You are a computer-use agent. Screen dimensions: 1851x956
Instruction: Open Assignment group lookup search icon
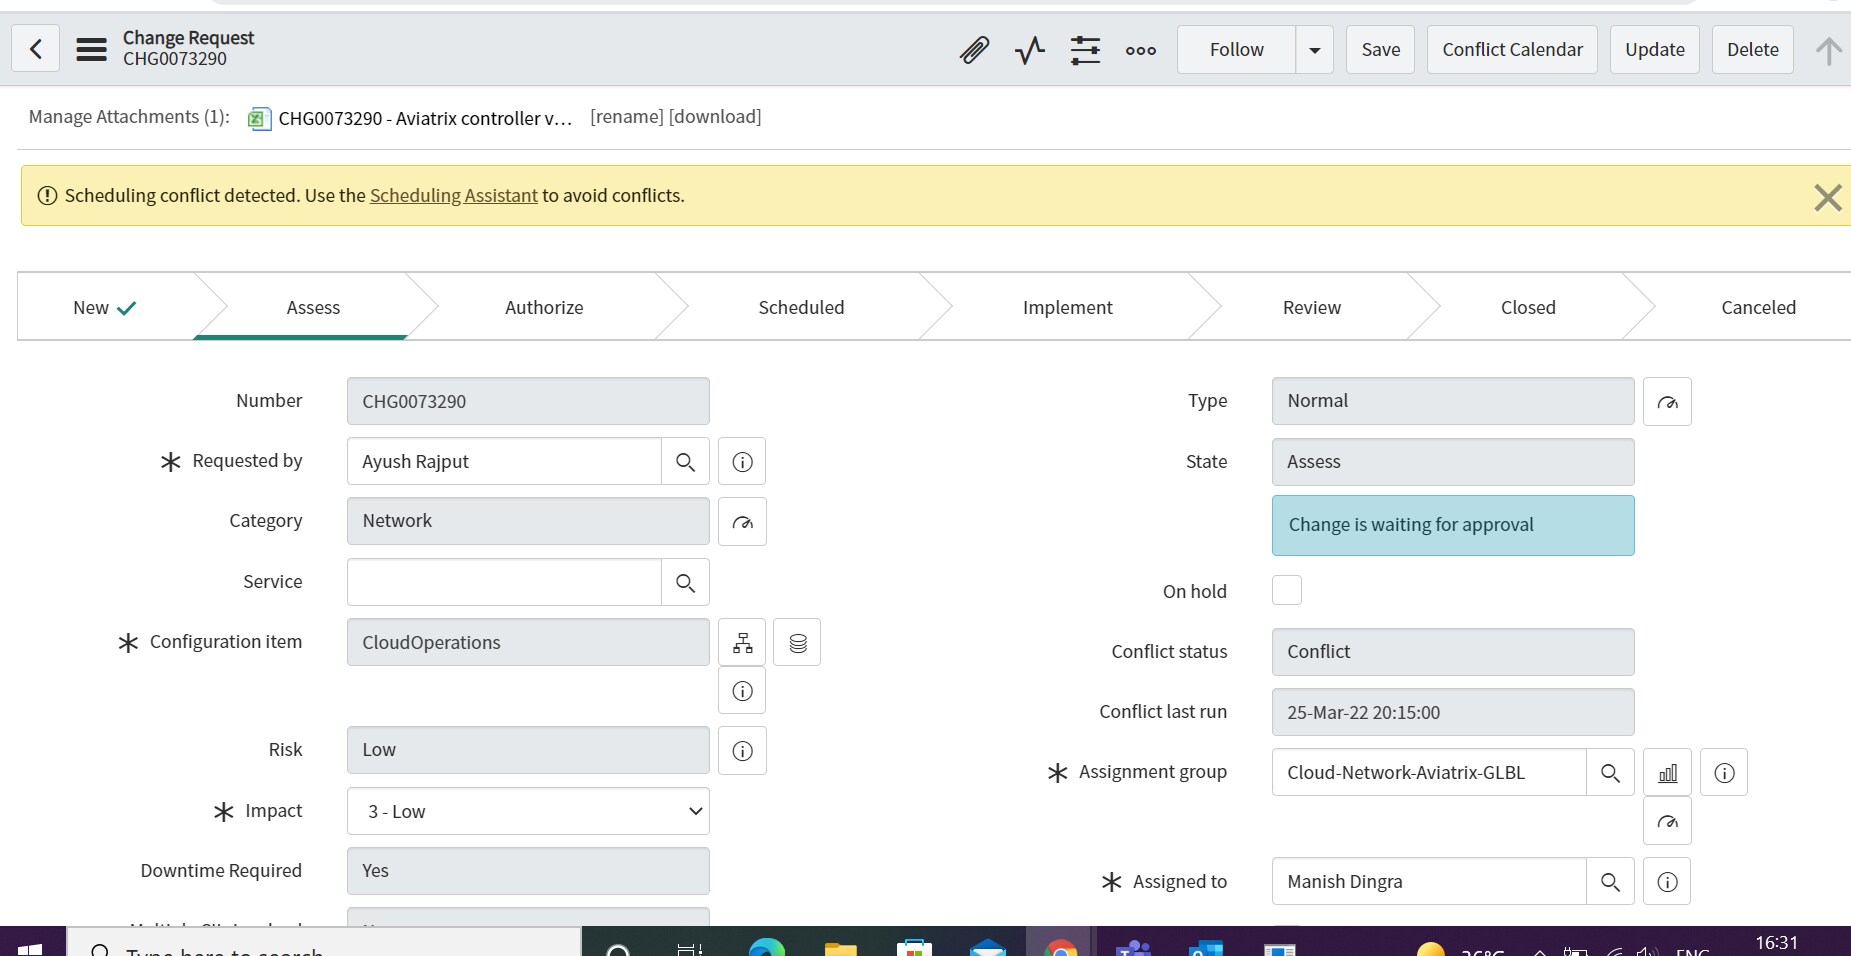[x=1610, y=773]
